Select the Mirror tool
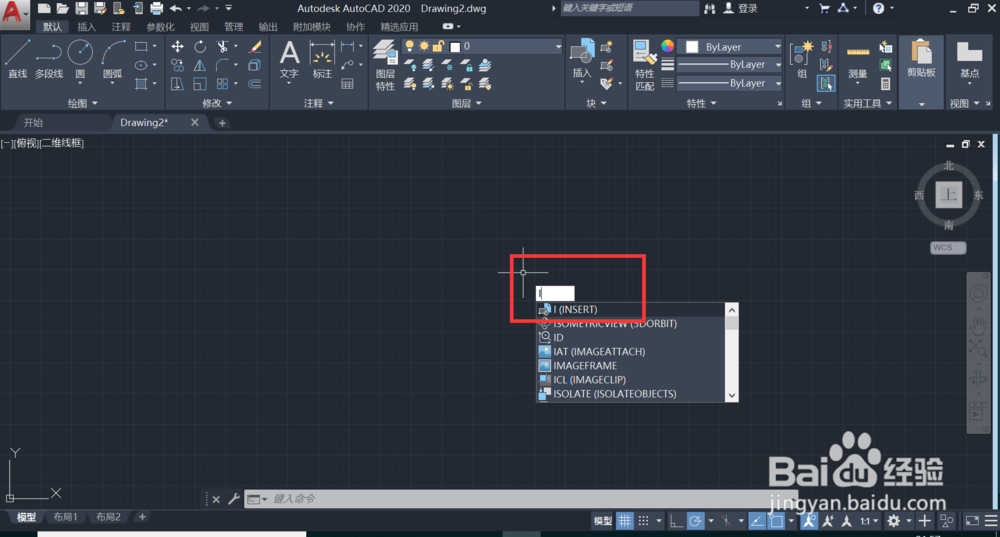 [200, 65]
